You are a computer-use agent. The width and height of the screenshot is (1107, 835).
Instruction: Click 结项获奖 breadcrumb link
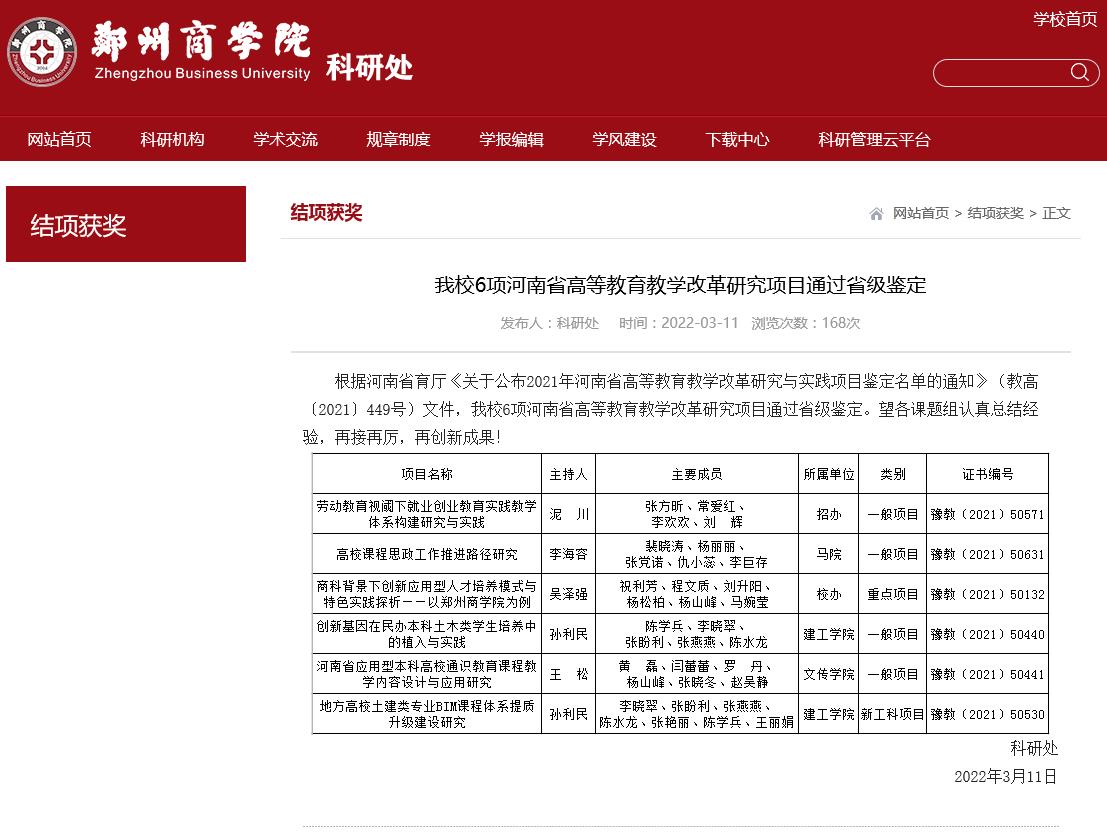(995, 214)
